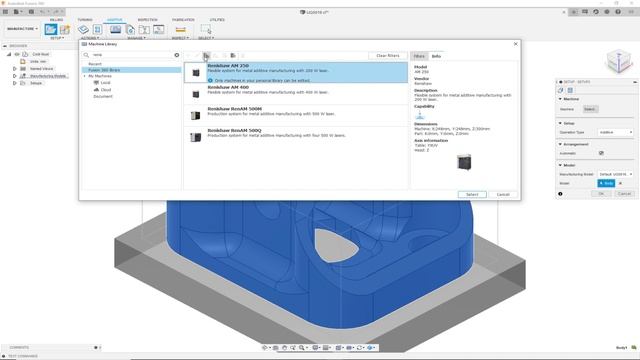Click into the Machine Library search field
The width and height of the screenshot is (640, 360).
click(131, 55)
